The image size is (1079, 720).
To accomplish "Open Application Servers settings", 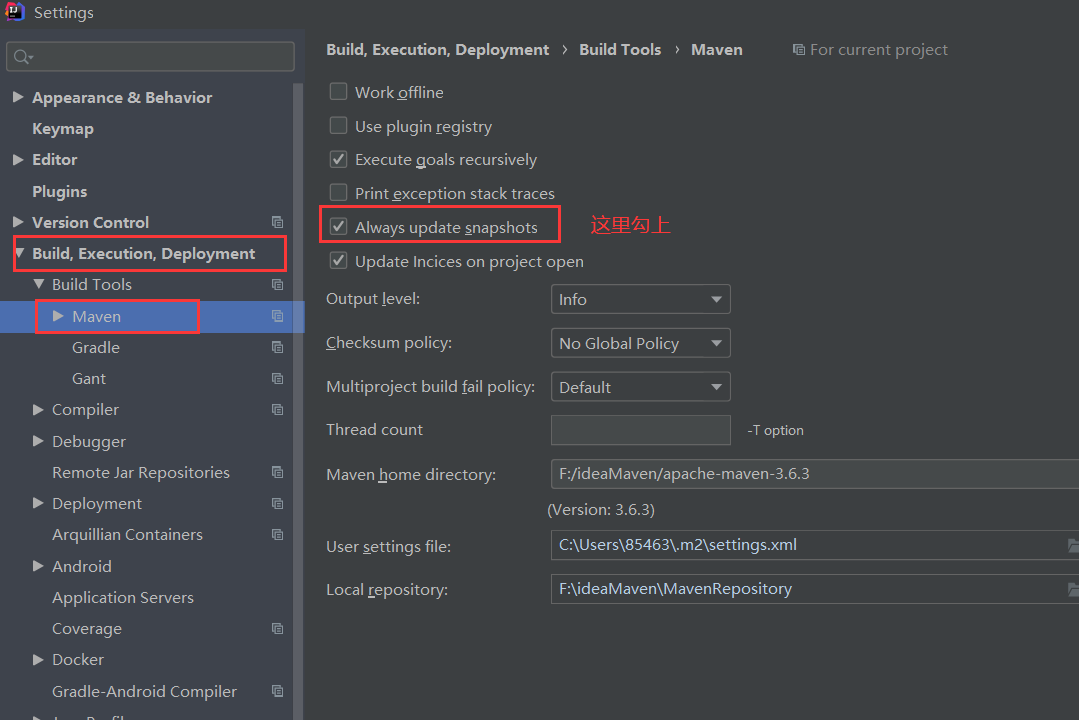I will click(x=123, y=597).
